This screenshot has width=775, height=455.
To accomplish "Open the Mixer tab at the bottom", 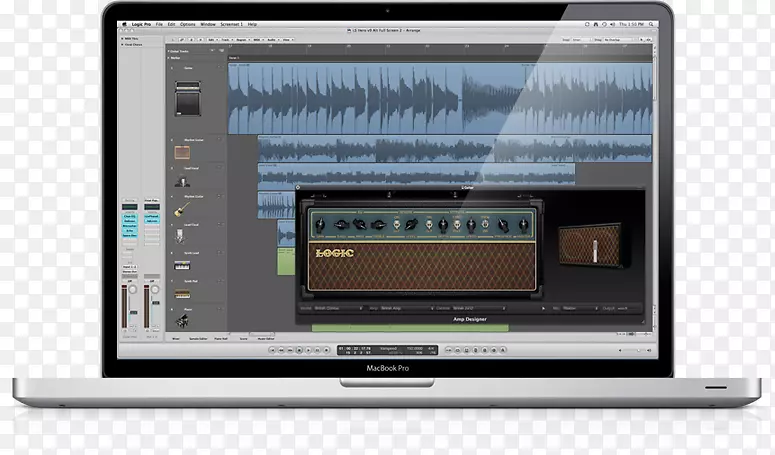I will tap(175, 339).
